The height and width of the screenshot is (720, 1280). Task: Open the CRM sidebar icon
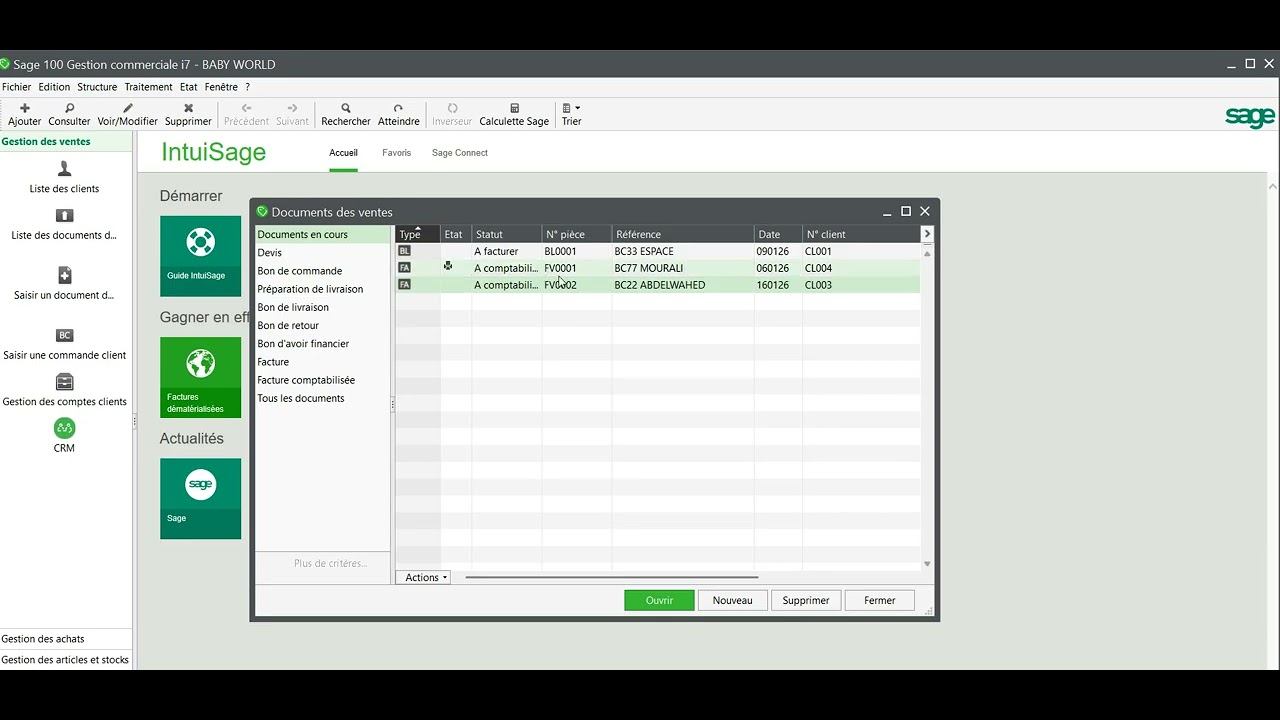(64, 428)
